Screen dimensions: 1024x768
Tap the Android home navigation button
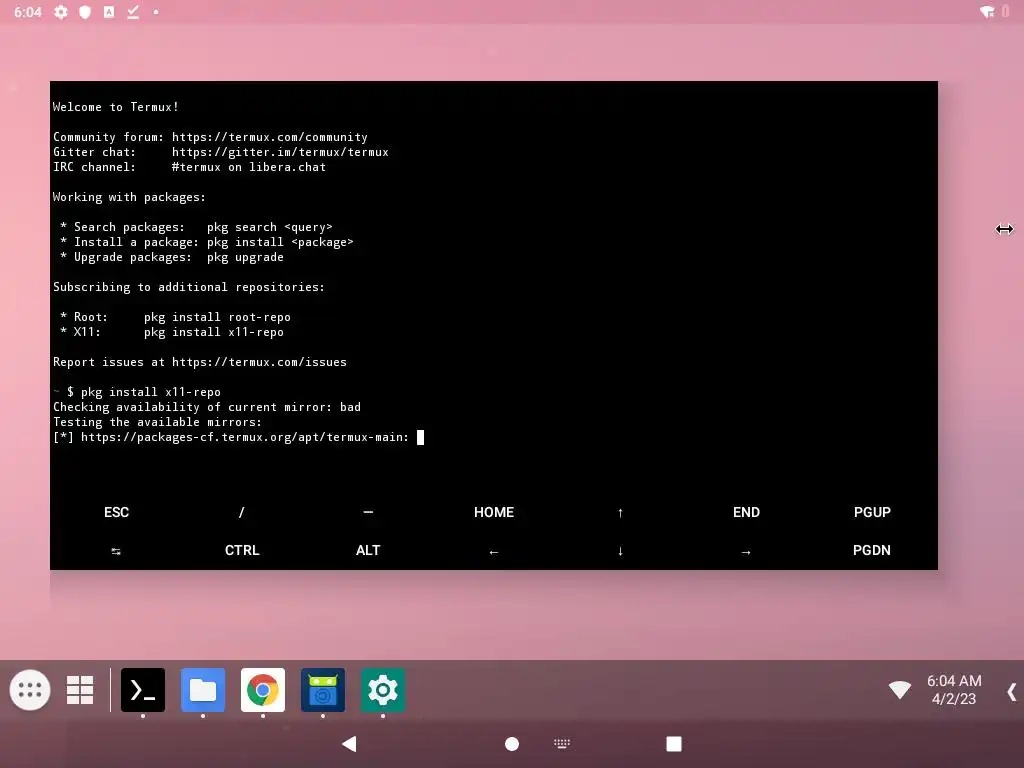512,744
